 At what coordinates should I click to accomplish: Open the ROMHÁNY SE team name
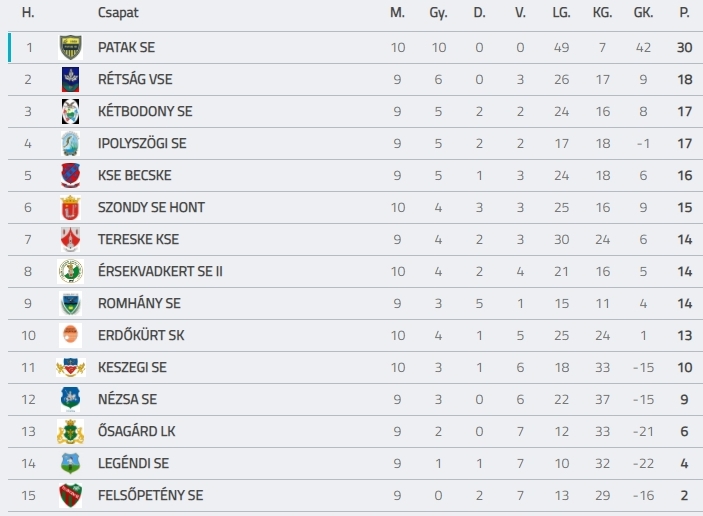(x=139, y=304)
